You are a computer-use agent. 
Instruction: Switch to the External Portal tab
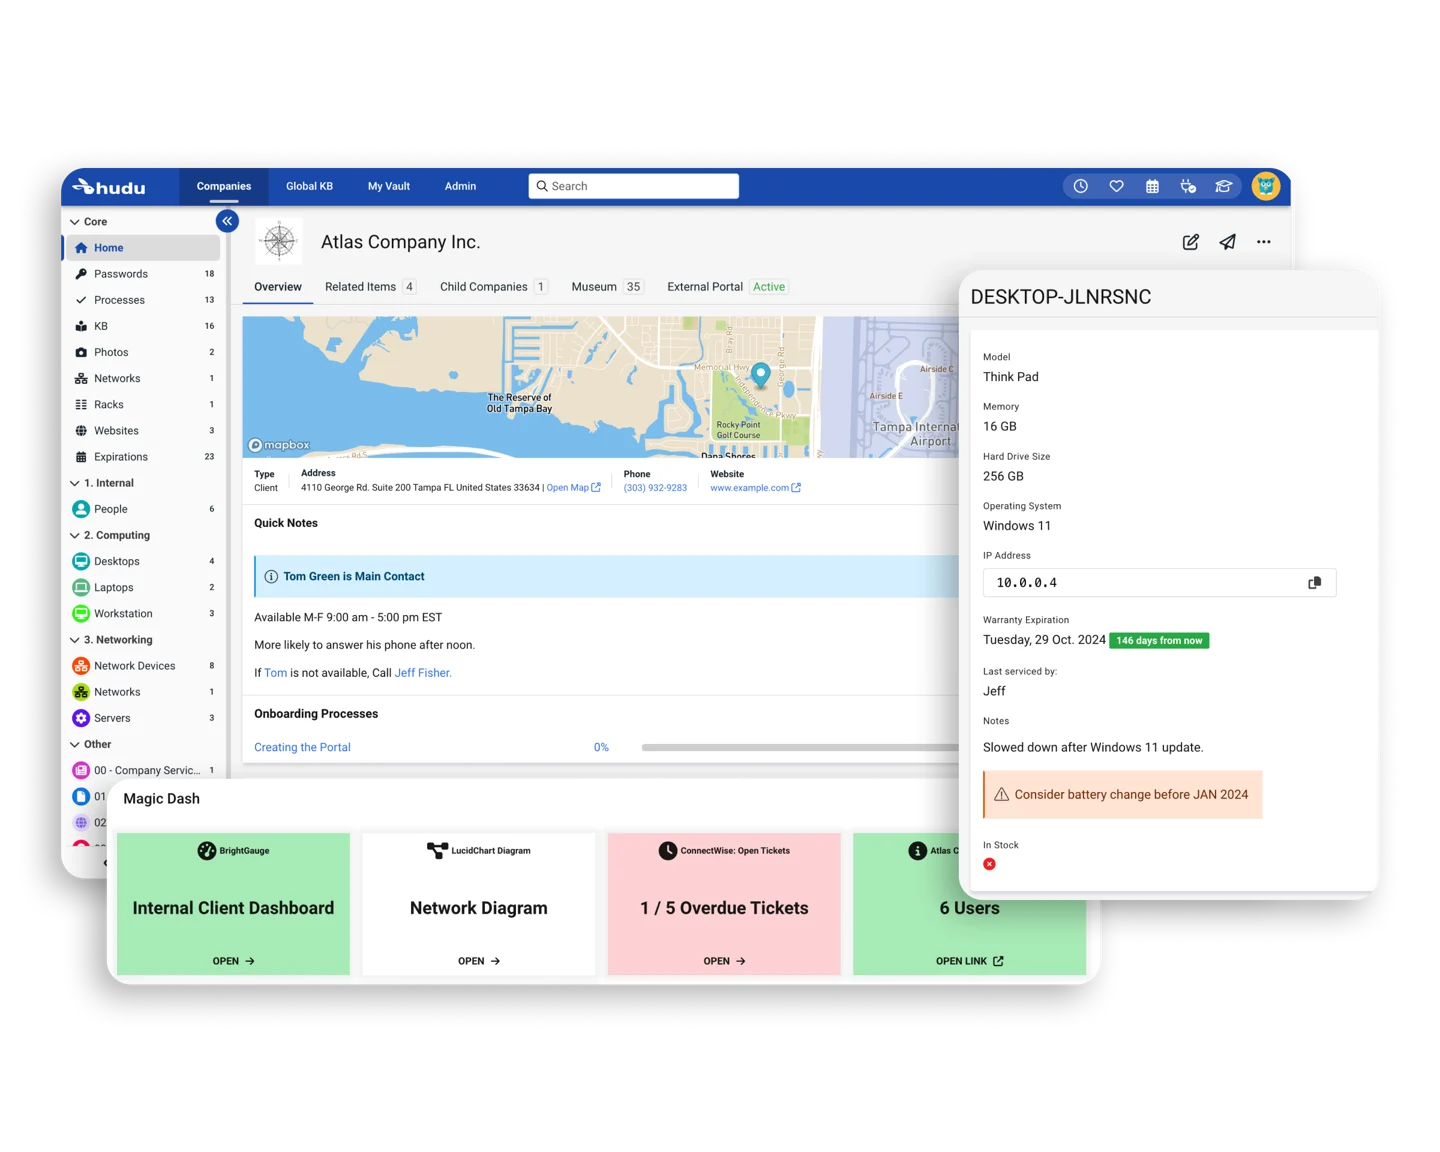click(x=728, y=287)
